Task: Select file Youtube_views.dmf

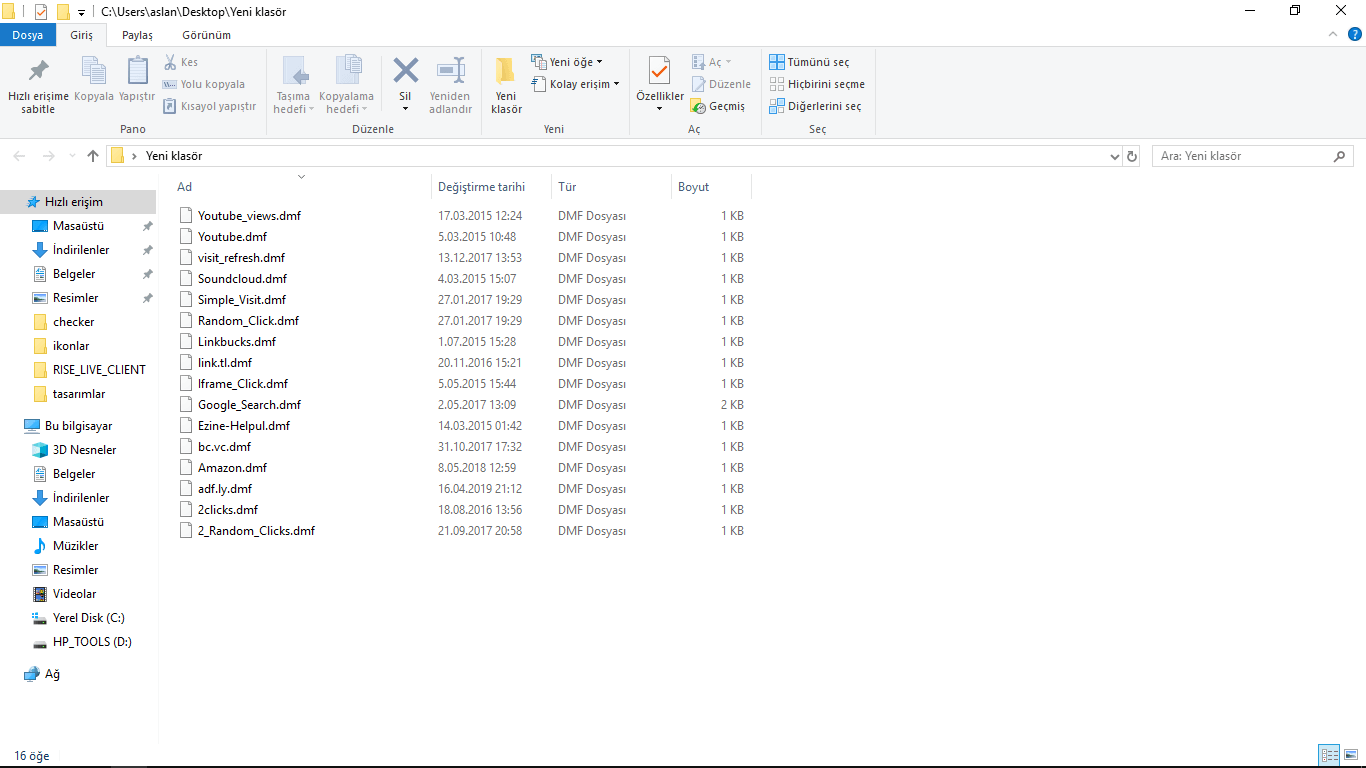Action: coord(249,215)
